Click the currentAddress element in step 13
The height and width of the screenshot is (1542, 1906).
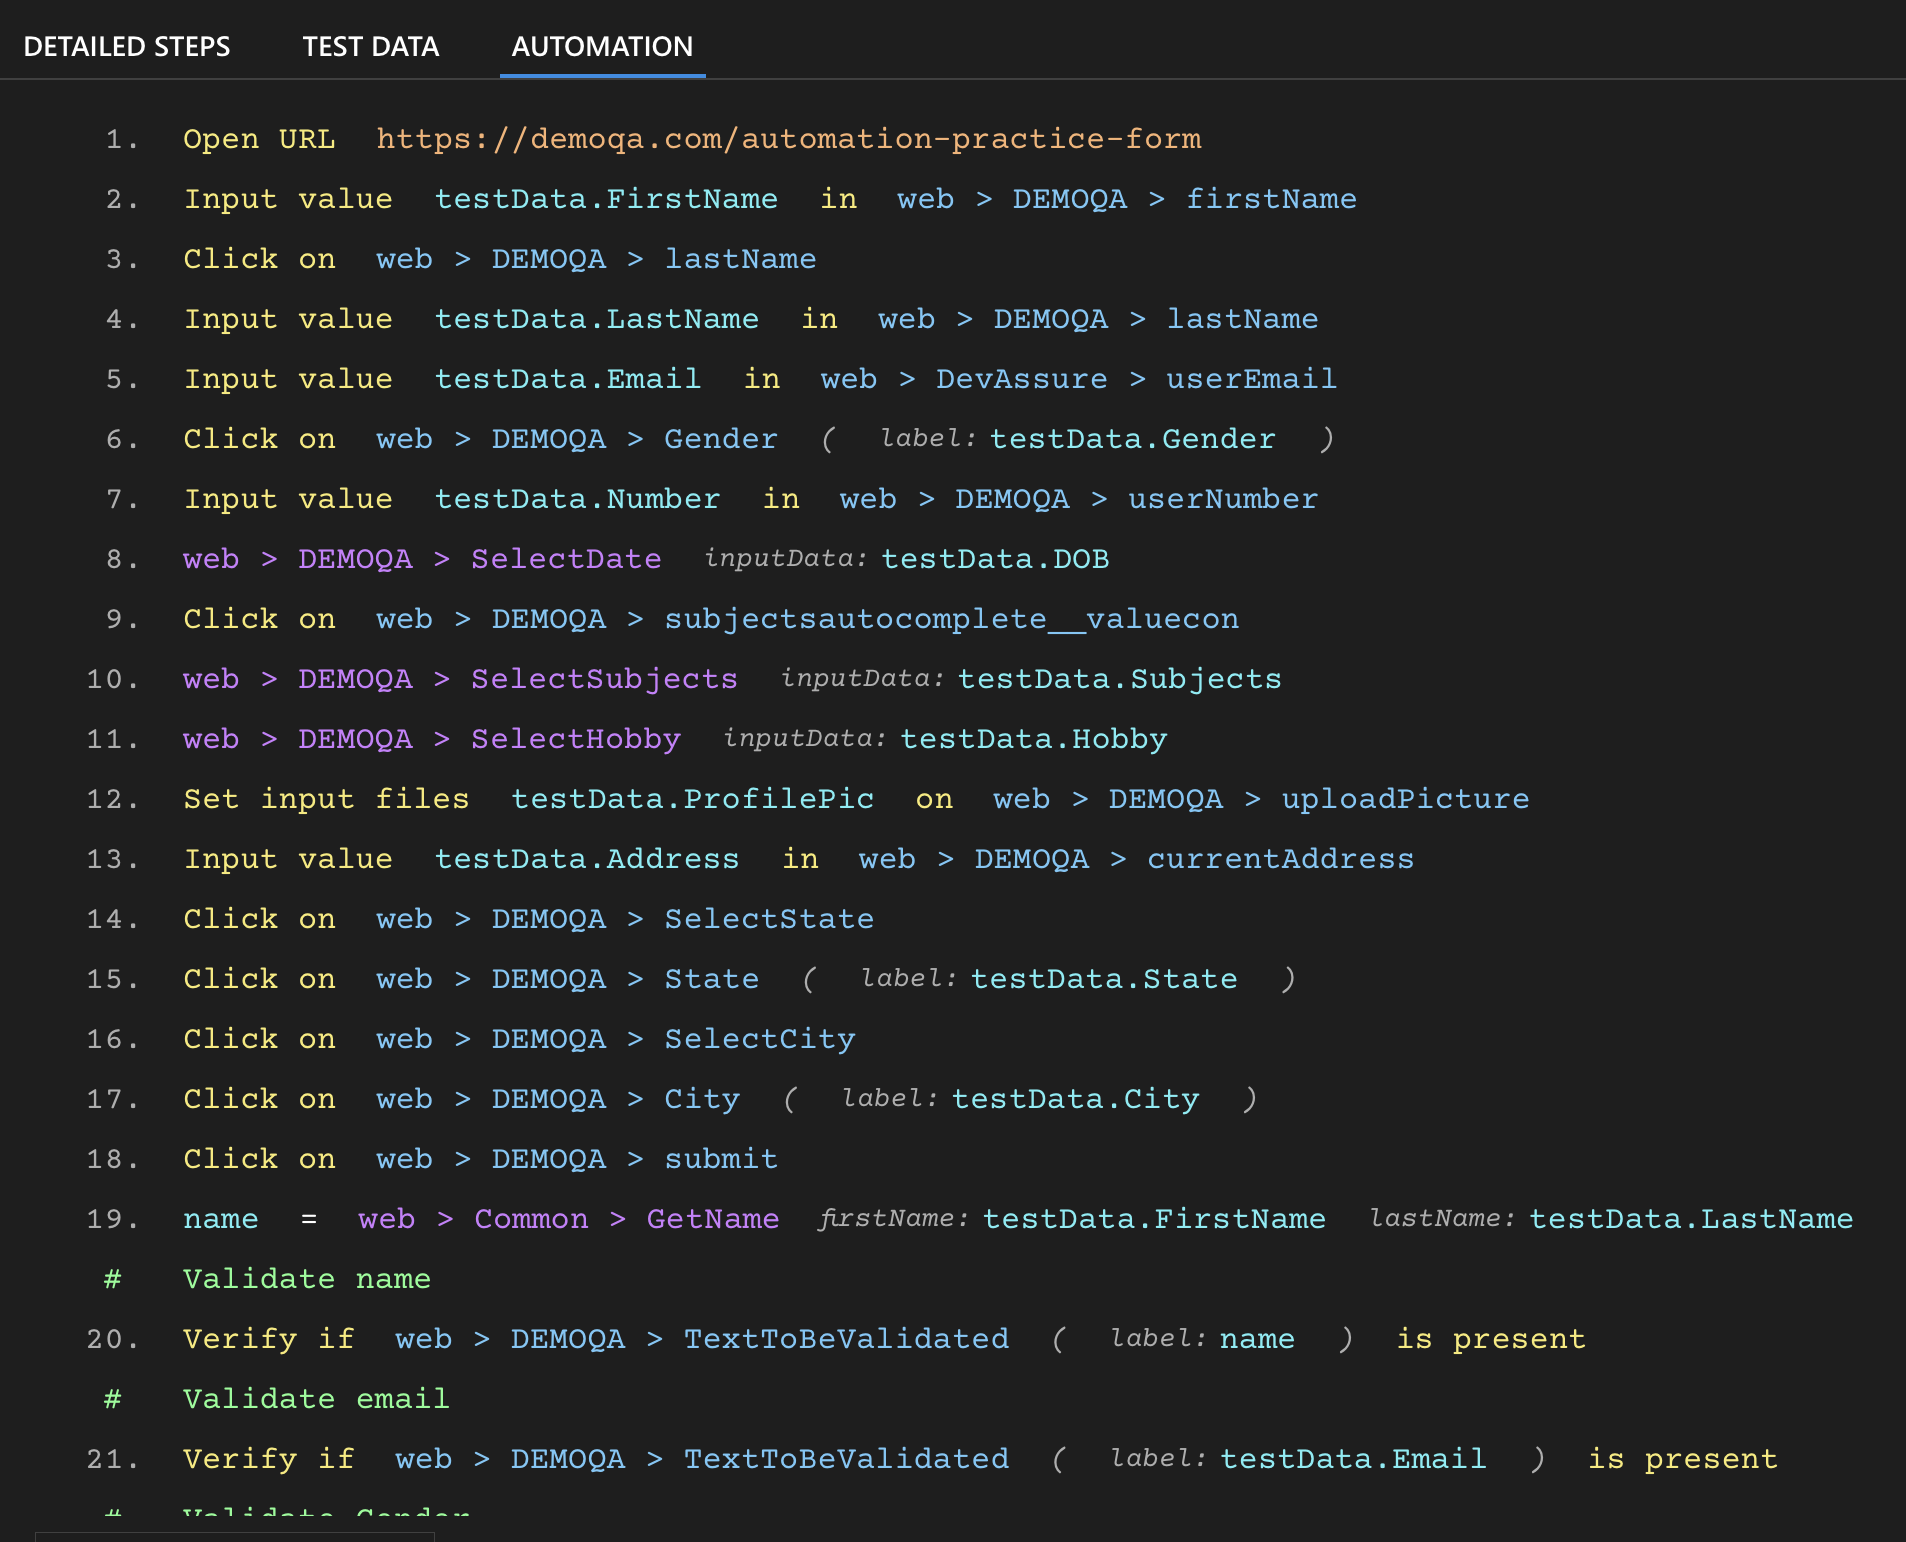point(1280,858)
